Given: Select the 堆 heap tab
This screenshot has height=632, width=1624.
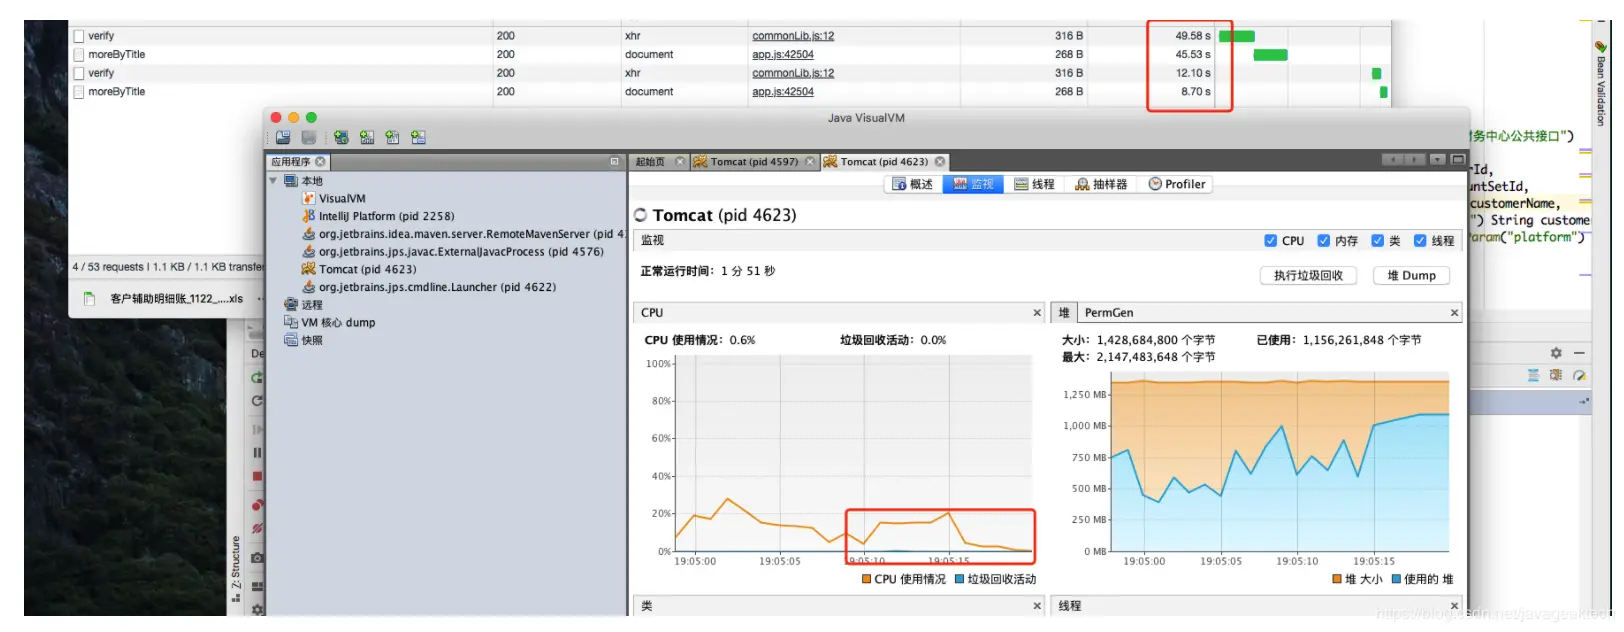Looking at the screenshot, I should (x=1064, y=313).
